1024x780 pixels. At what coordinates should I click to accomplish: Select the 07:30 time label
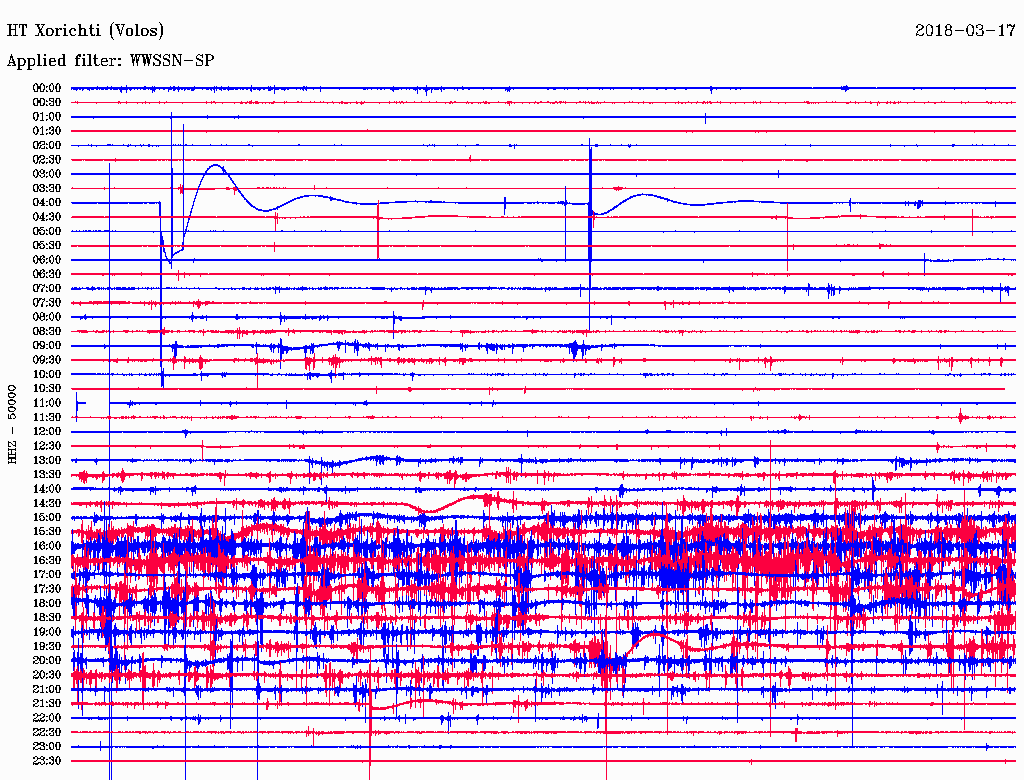(47, 303)
